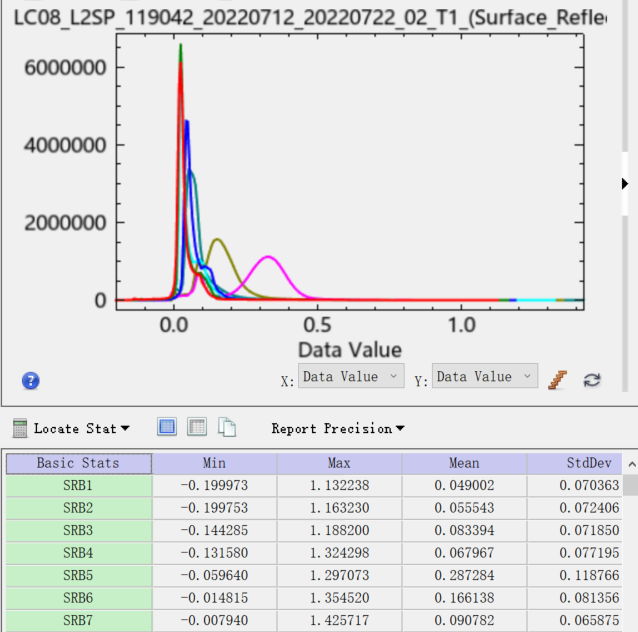
Task: Refresh the plot with the circular arrows icon
Action: pos(592,380)
